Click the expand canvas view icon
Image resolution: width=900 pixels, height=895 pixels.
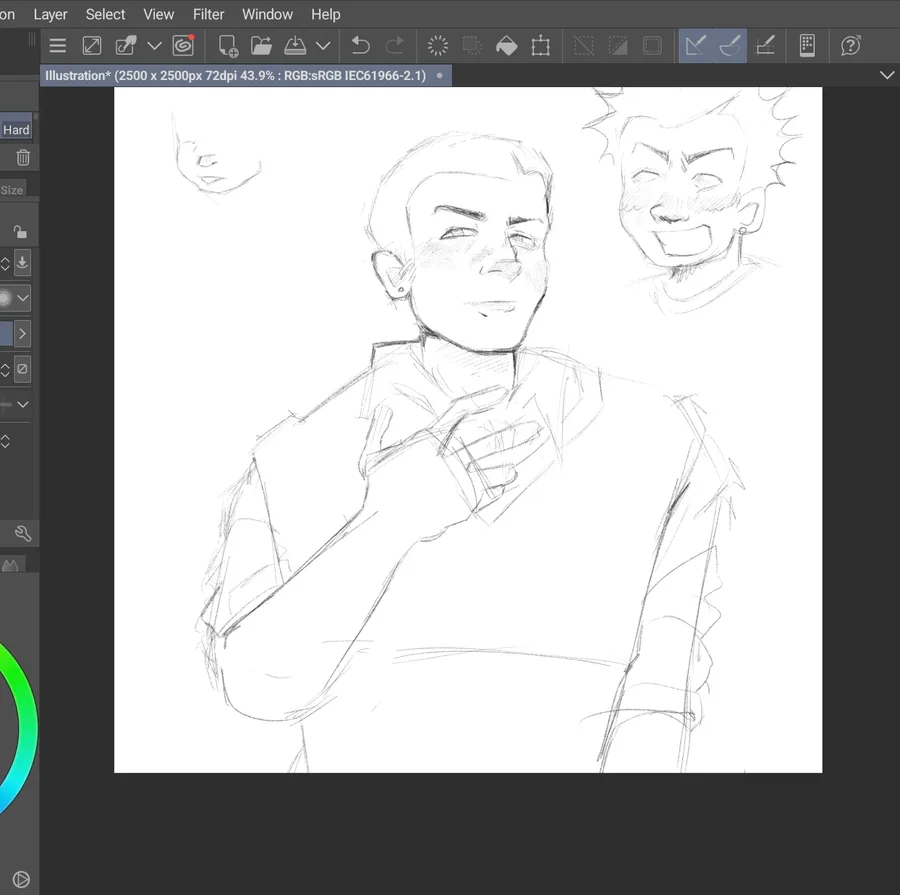[92, 45]
